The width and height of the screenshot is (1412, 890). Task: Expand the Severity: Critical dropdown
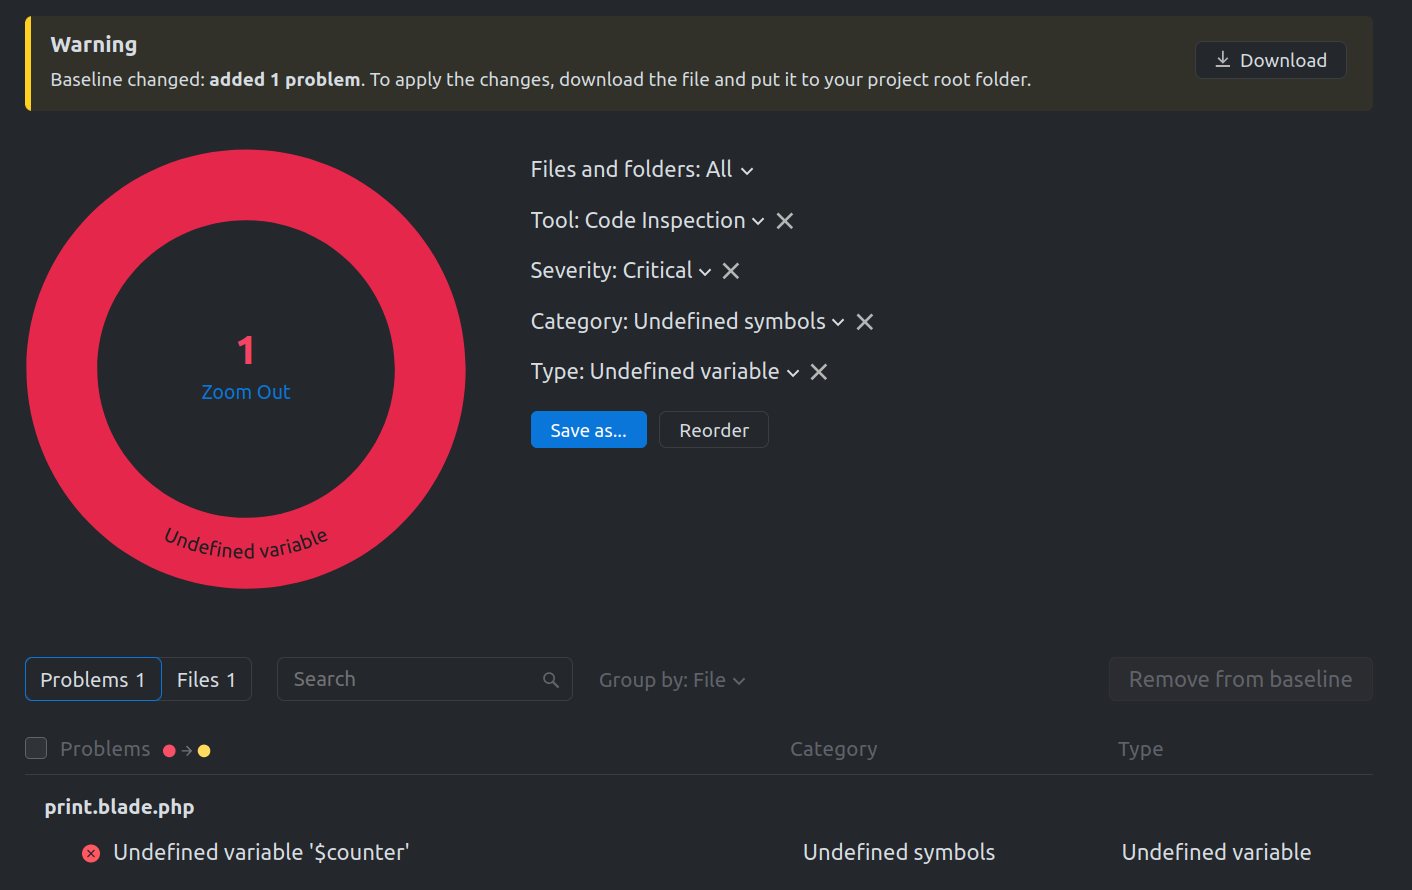pos(707,270)
